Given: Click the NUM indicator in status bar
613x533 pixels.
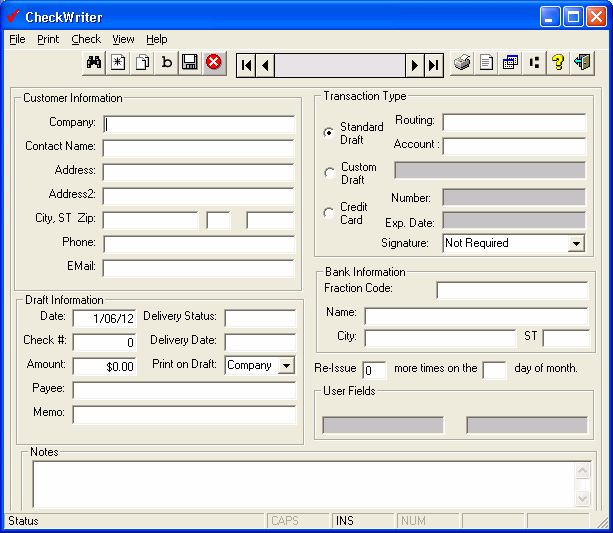Looking at the screenshot, I should [x=413, y=521].
